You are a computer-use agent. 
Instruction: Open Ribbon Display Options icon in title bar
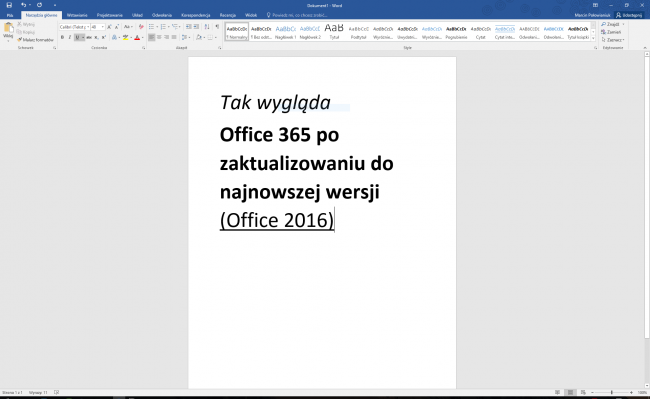click(x=595, y=5)
